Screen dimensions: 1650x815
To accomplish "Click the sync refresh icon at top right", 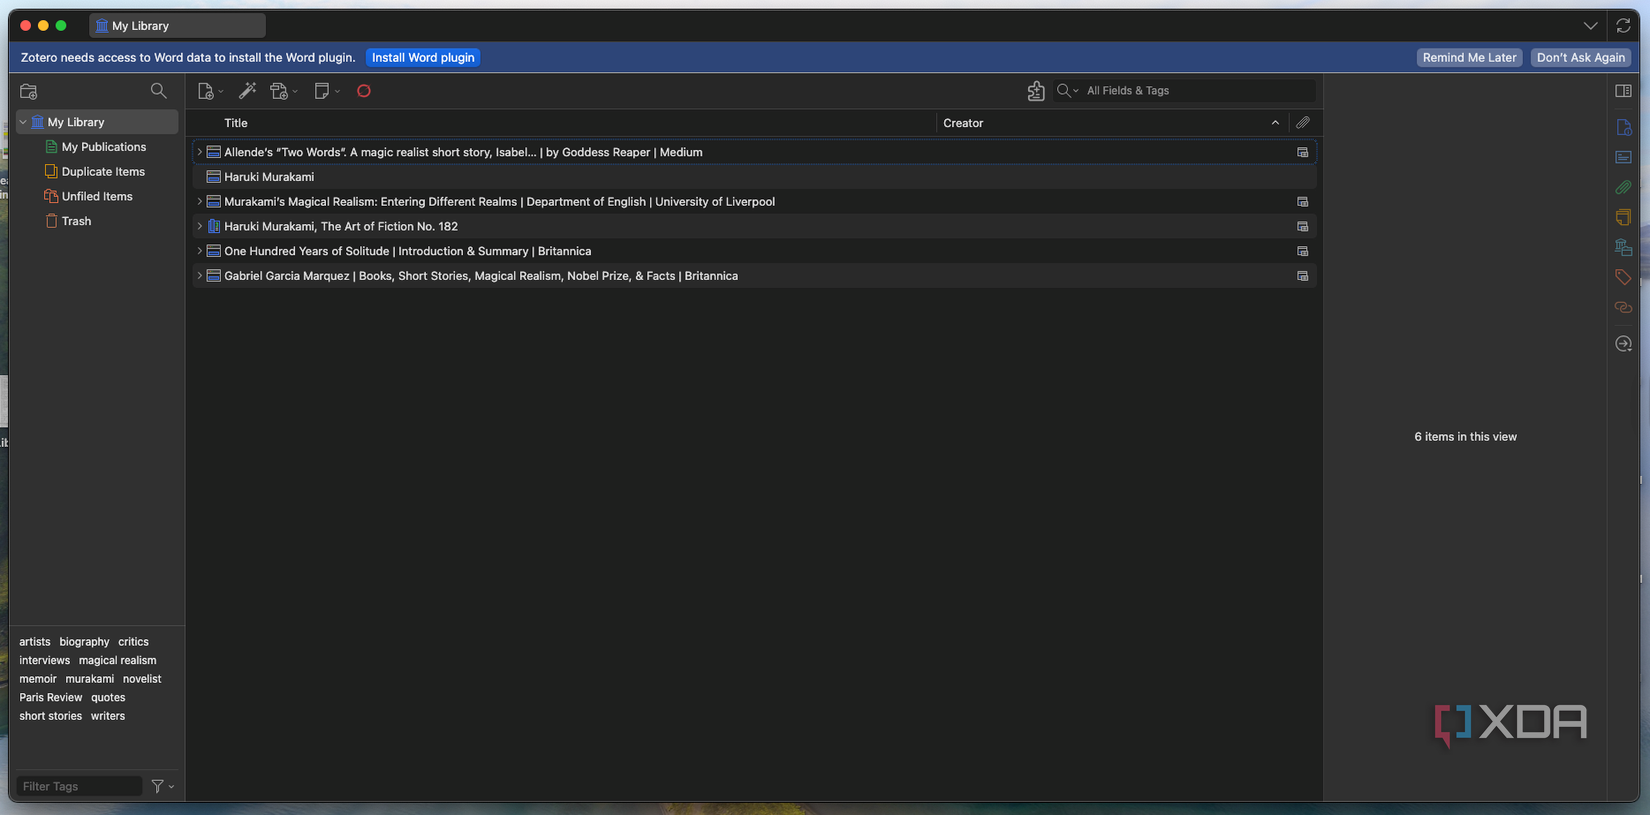I will click(x=1623, y=26).
